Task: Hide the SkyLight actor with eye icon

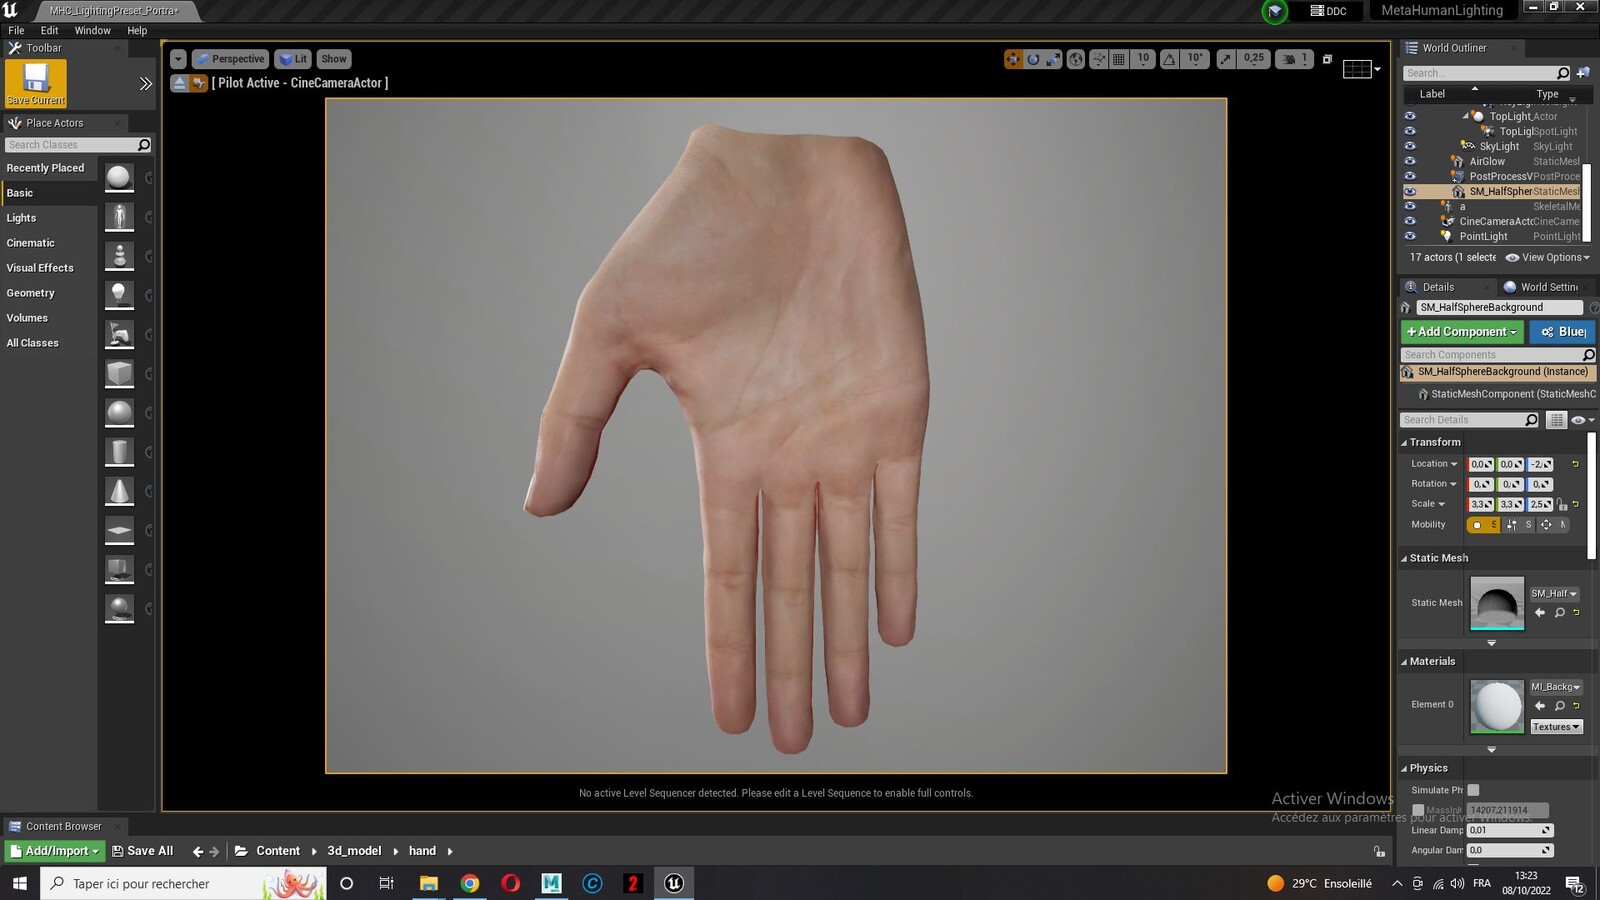Action: coord(1410,146)
